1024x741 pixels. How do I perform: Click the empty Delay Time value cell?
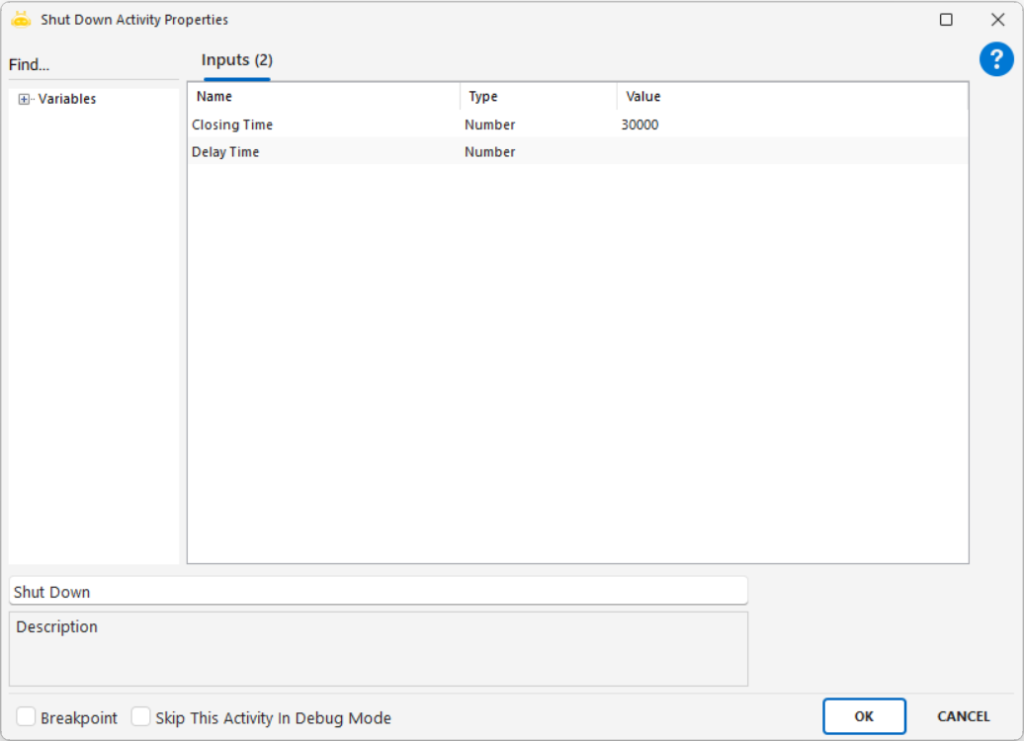(x=790, y=152)
